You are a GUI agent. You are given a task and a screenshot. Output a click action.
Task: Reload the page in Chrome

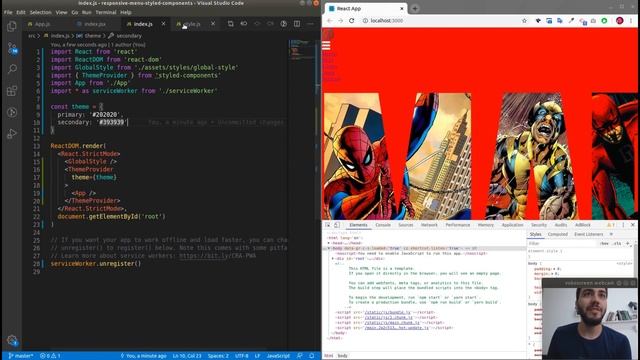(x=351, y=20)
